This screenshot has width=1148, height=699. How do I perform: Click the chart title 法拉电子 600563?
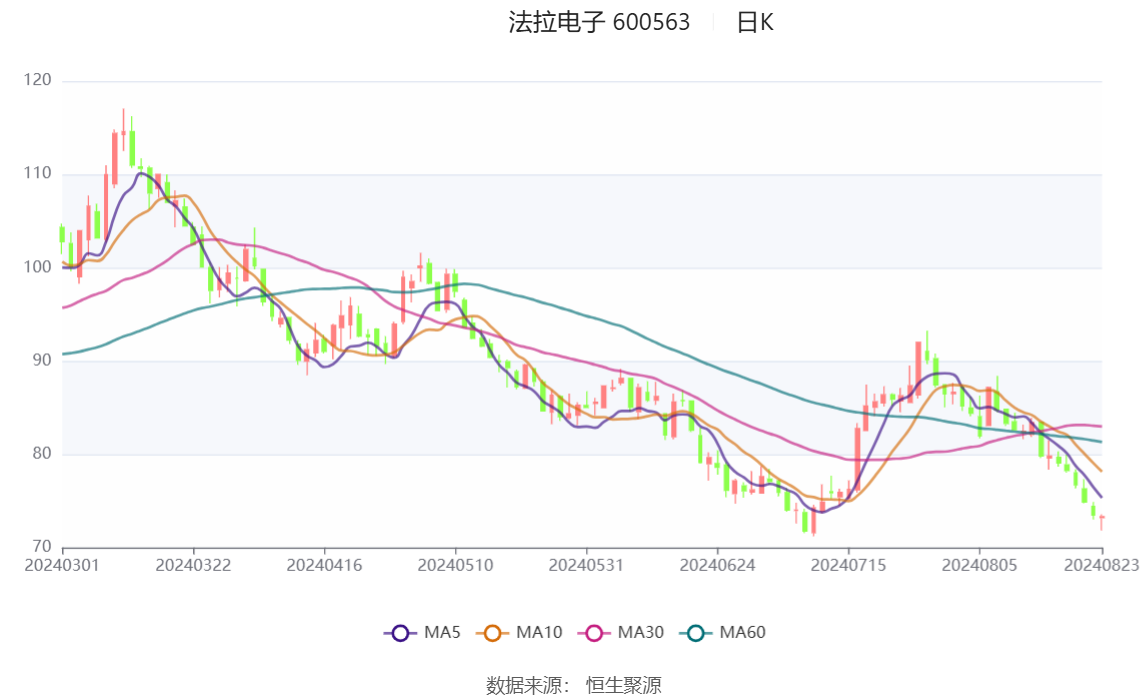[x=599, y=23]
